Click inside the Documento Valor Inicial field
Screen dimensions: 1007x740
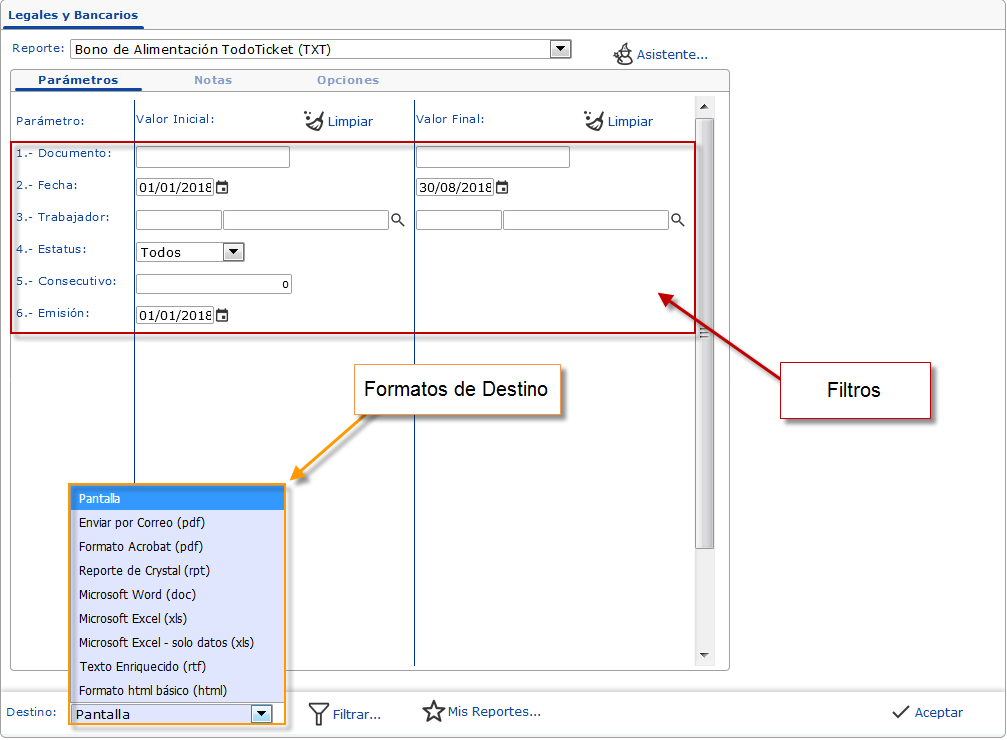point(212,156)
